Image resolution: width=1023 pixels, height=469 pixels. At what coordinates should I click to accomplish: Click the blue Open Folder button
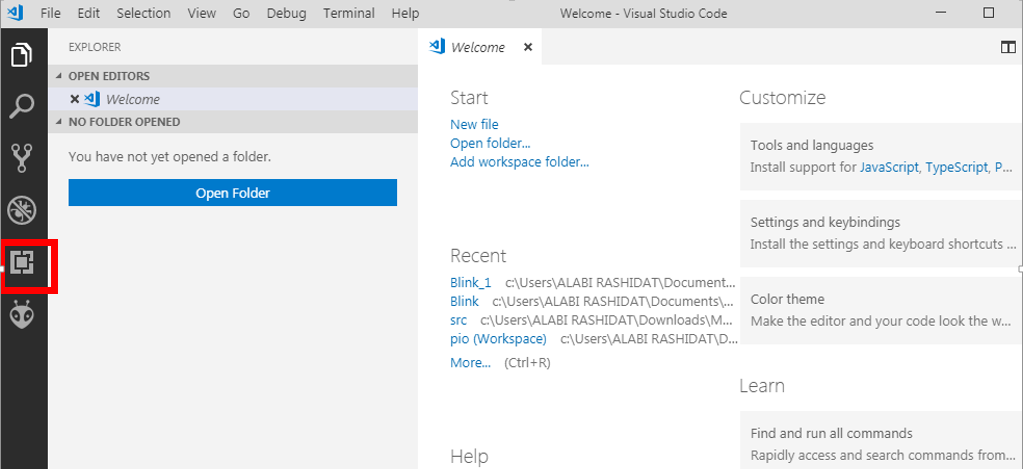233,192
